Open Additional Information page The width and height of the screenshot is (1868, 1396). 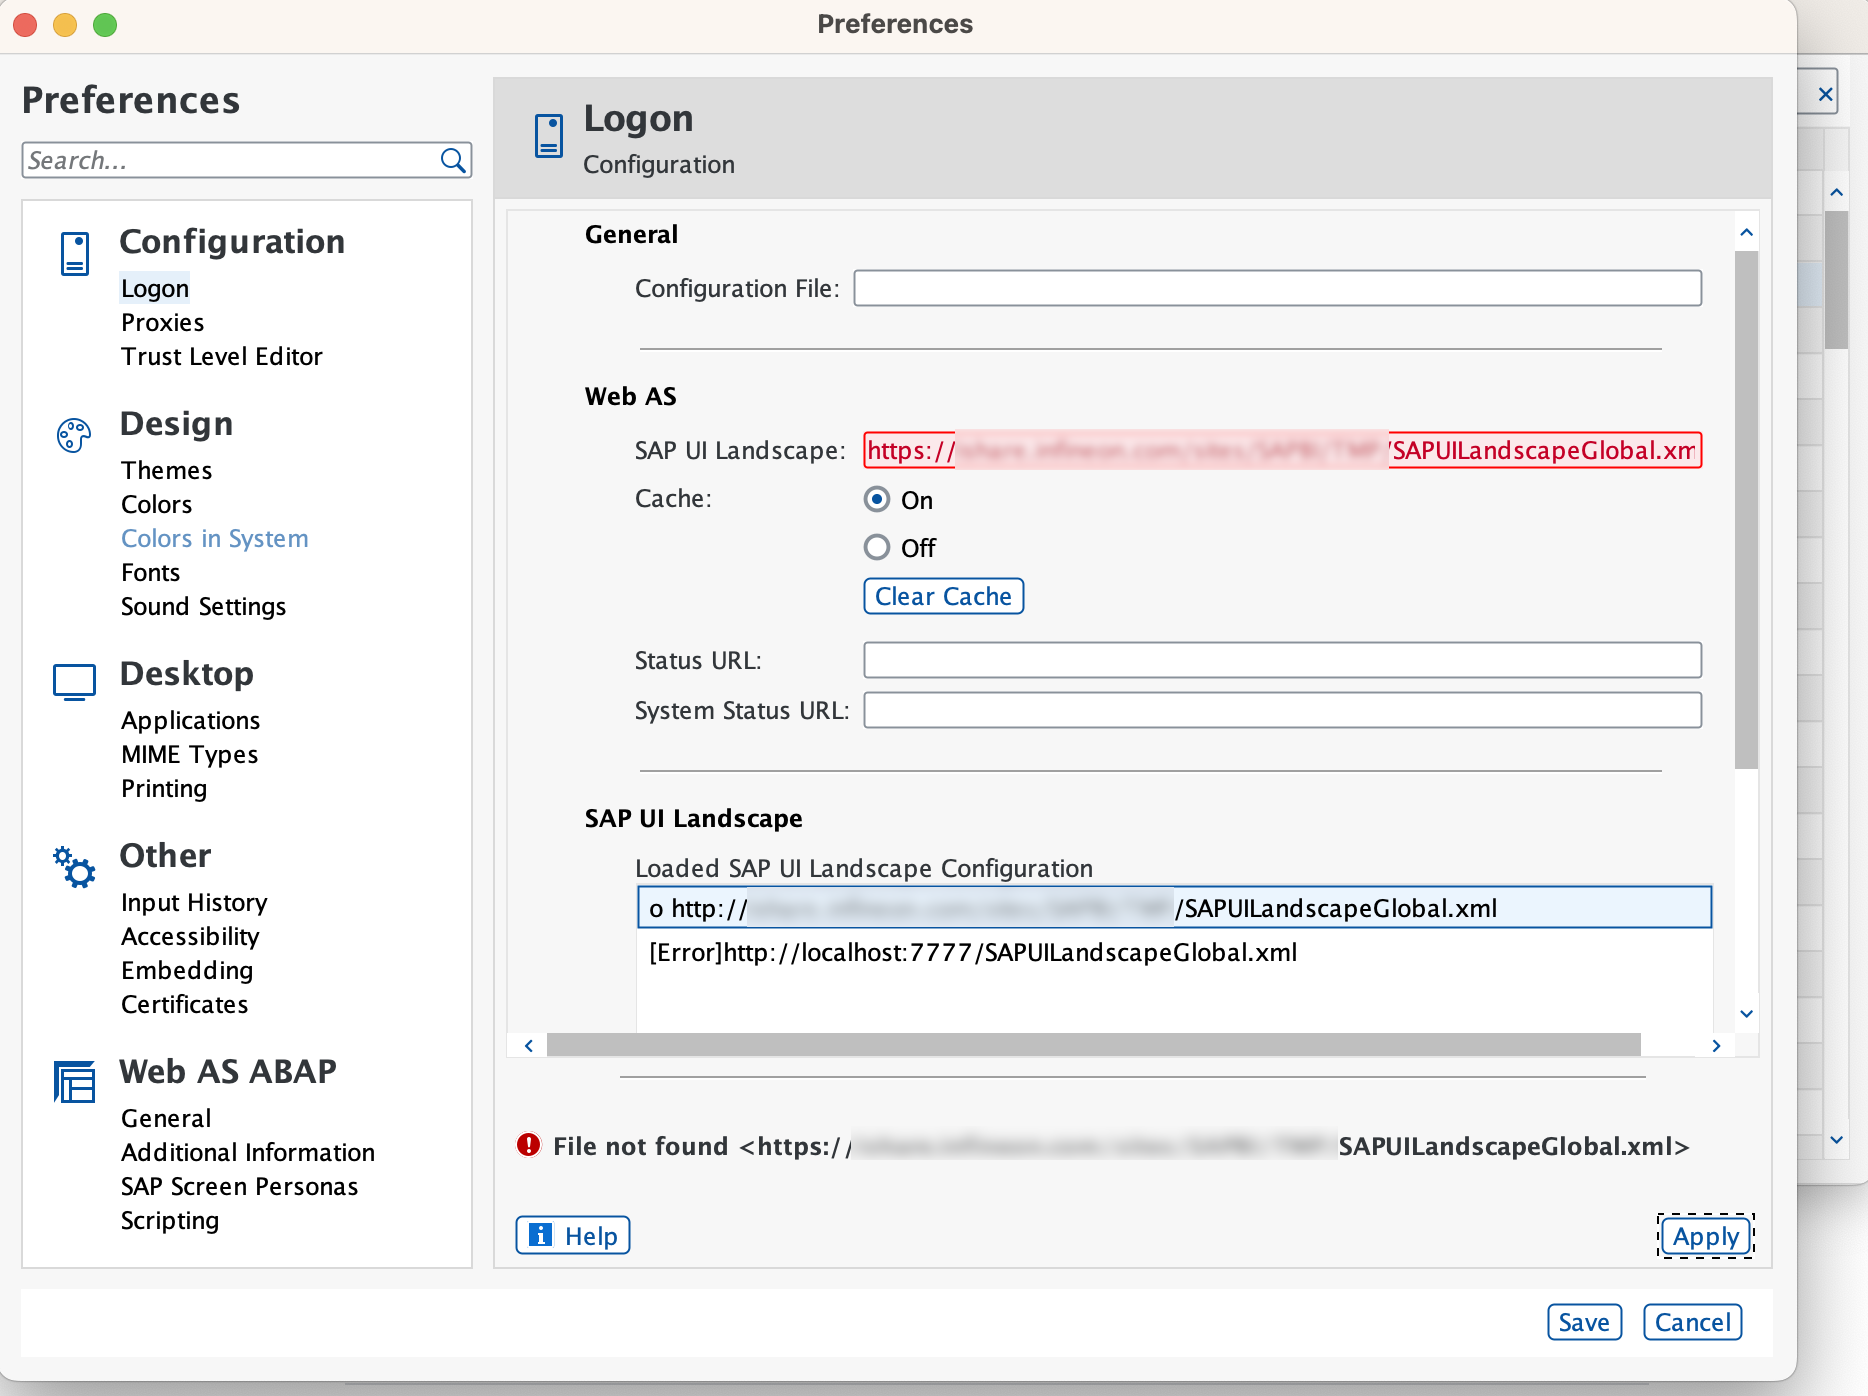click(248, 1153)
